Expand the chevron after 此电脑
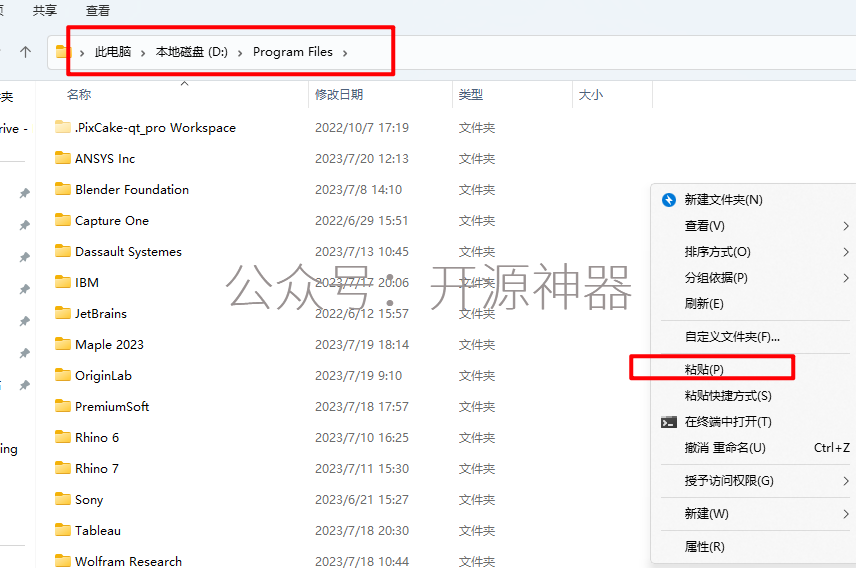This screenshot has height=568, width=856. click(x=143, y=53)
